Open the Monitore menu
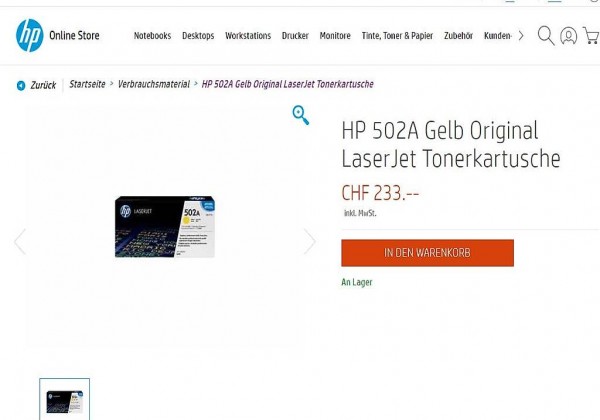 [335, 36]
